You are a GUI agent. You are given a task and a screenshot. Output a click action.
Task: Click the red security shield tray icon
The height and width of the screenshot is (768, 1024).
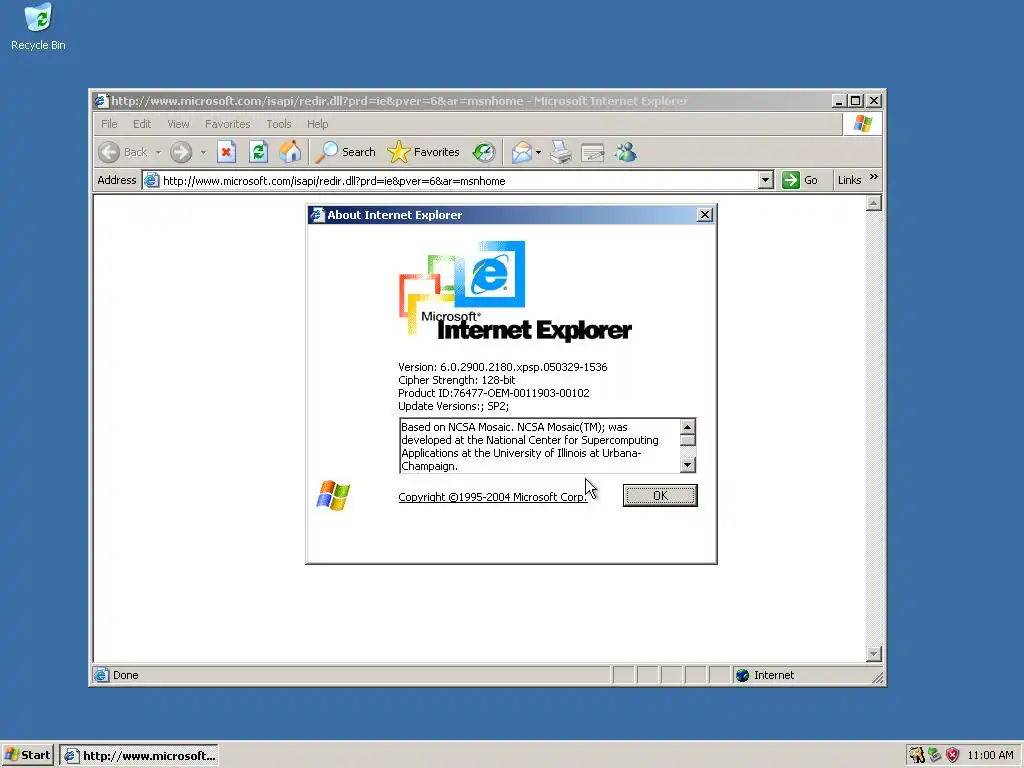[952, 755]
